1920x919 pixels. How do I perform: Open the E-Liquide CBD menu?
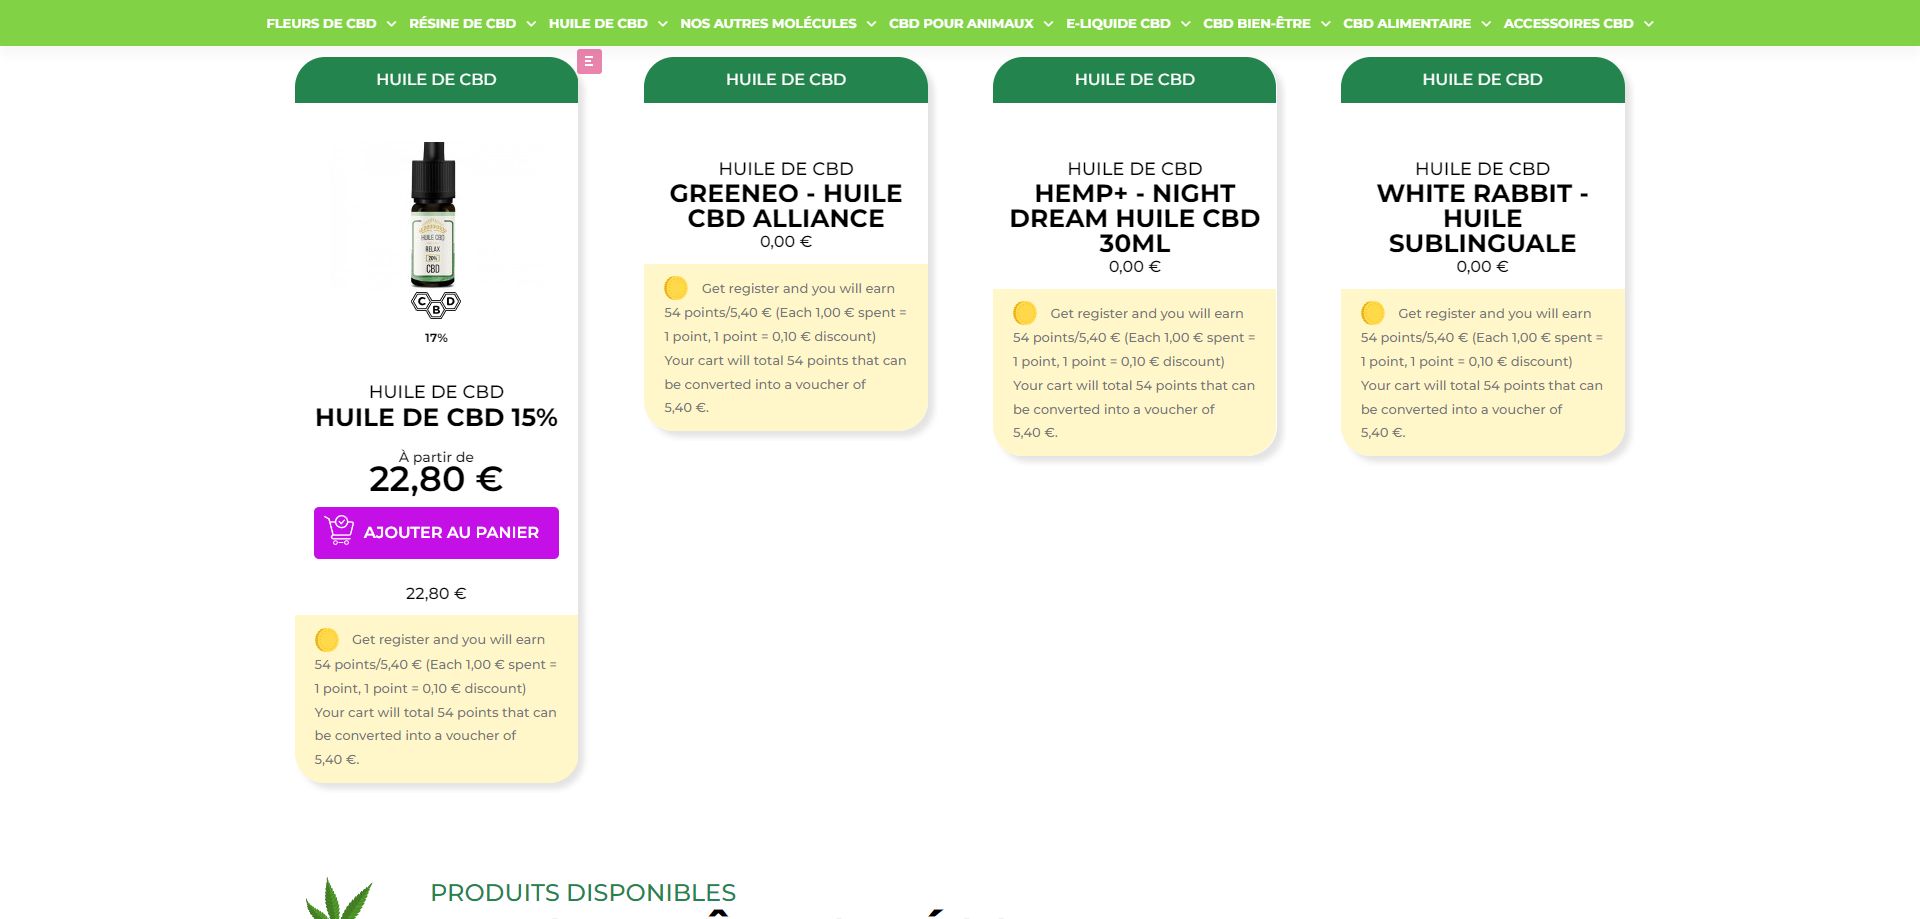coord(1118,24)
